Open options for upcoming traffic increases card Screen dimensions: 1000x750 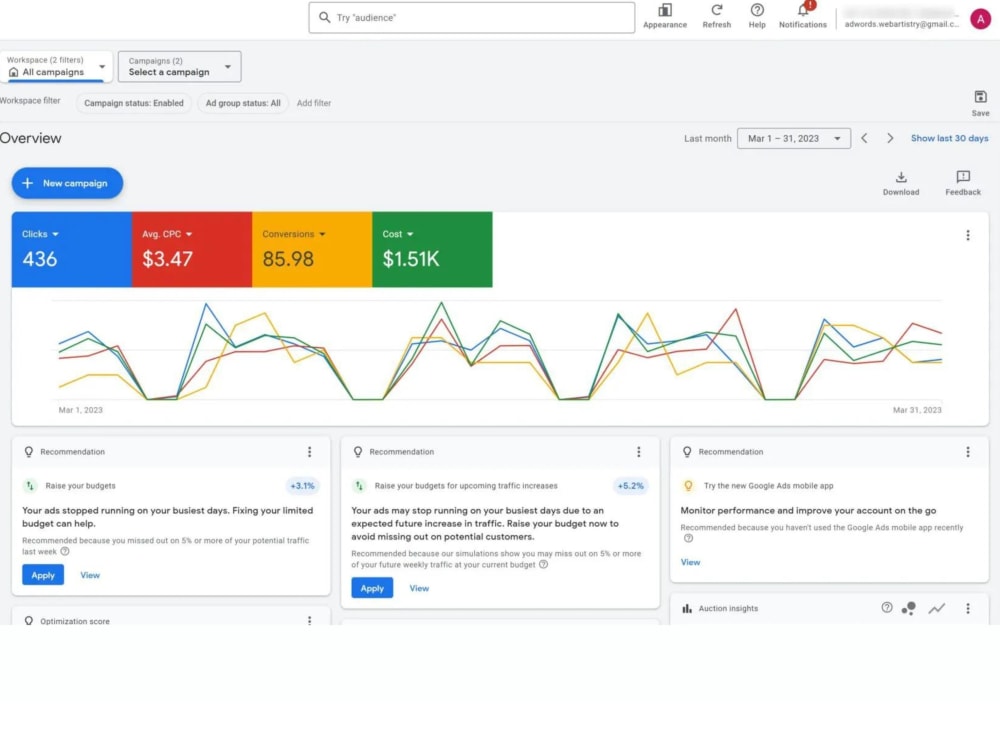pyautogui.click(x=638, y=452)
